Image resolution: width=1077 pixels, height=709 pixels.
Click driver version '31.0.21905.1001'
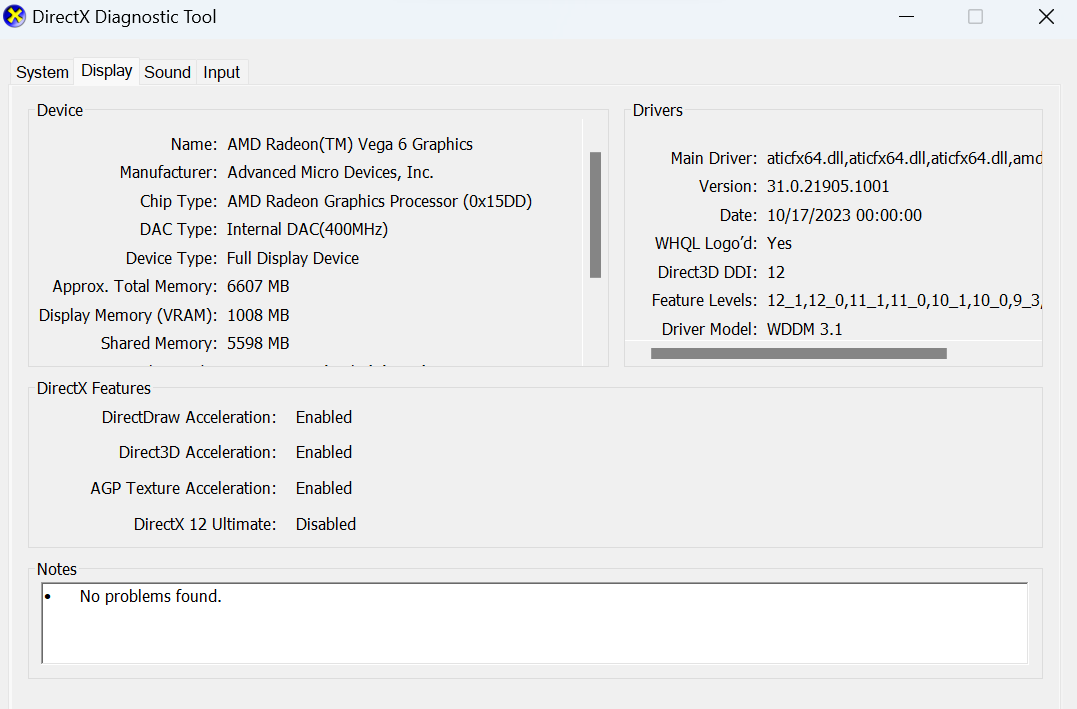pos(828,187)
